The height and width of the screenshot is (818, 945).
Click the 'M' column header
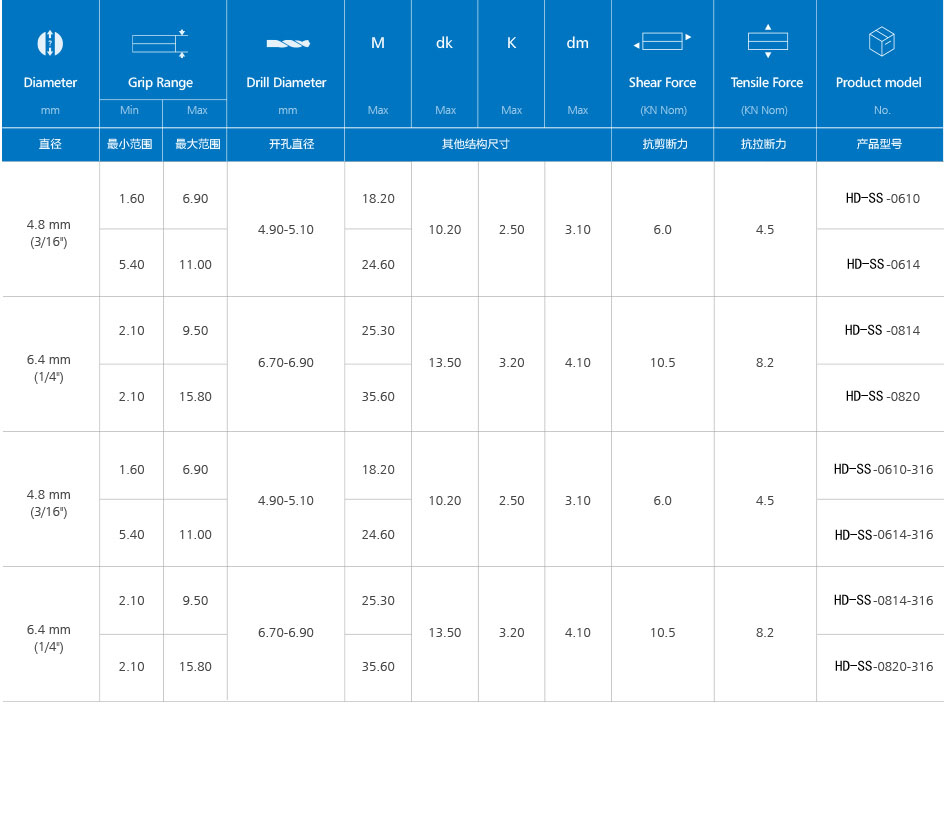click(x=377, y=43)
